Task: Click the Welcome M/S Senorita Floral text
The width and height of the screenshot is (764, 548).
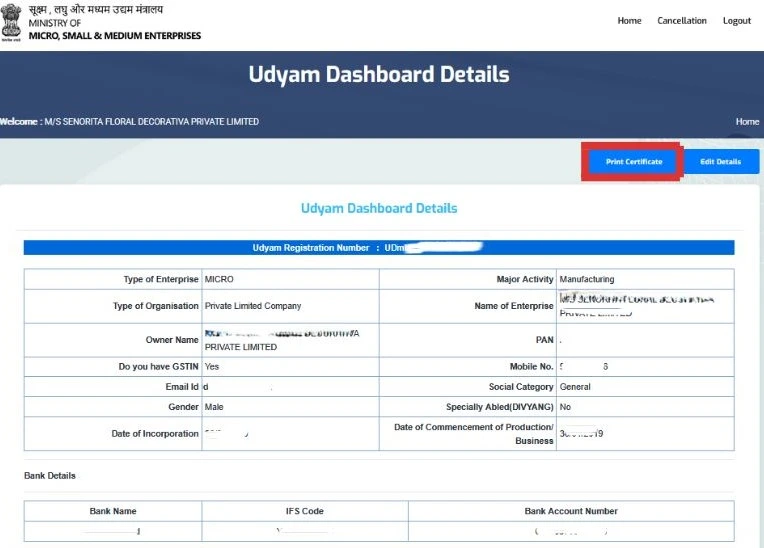Action: click(x=129, y=121)
